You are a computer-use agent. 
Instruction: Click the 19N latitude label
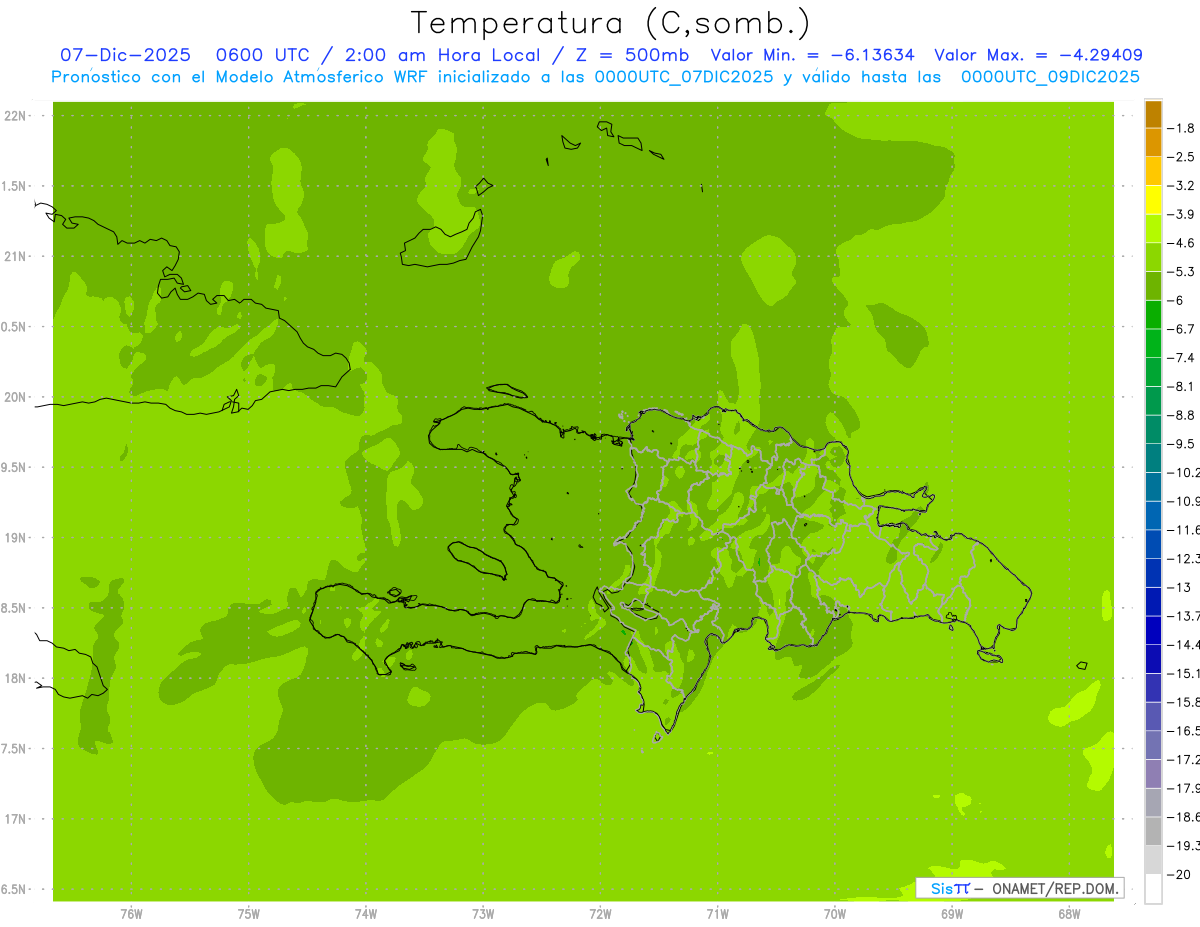(x=14, y=537)
